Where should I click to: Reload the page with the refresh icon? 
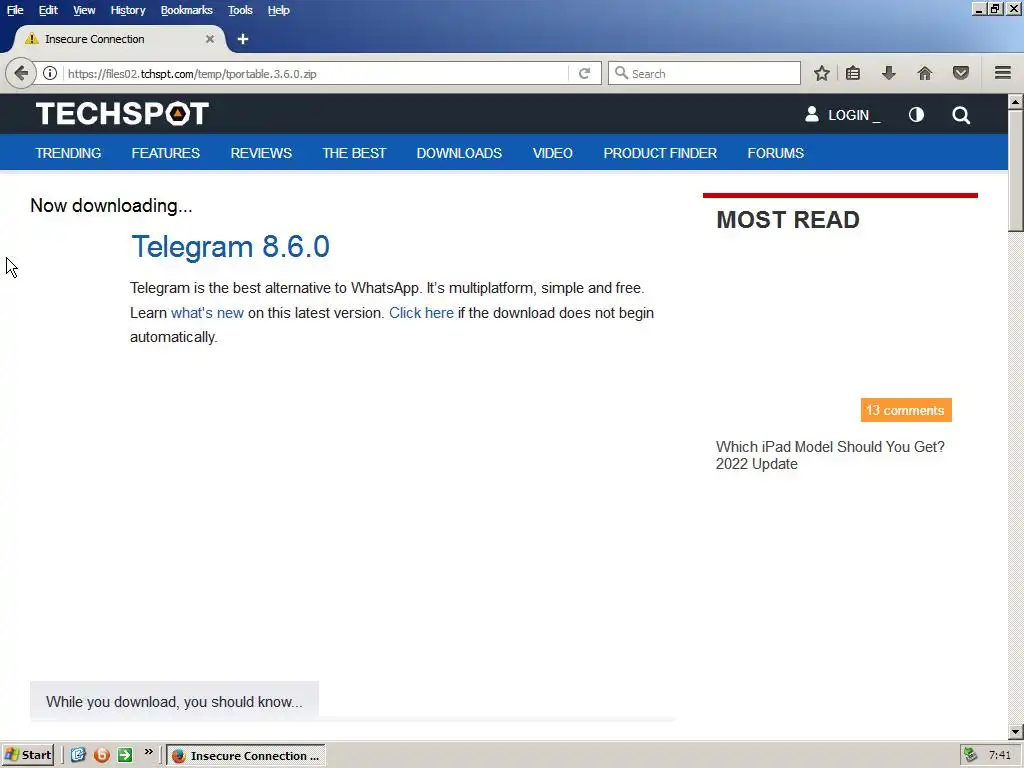(x=584, y=73)
